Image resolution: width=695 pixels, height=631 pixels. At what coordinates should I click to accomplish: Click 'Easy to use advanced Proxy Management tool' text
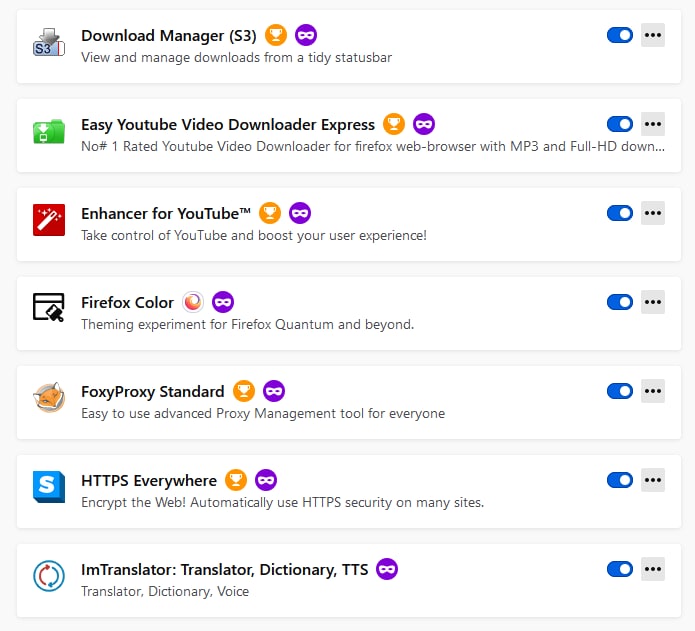[263, 413]
